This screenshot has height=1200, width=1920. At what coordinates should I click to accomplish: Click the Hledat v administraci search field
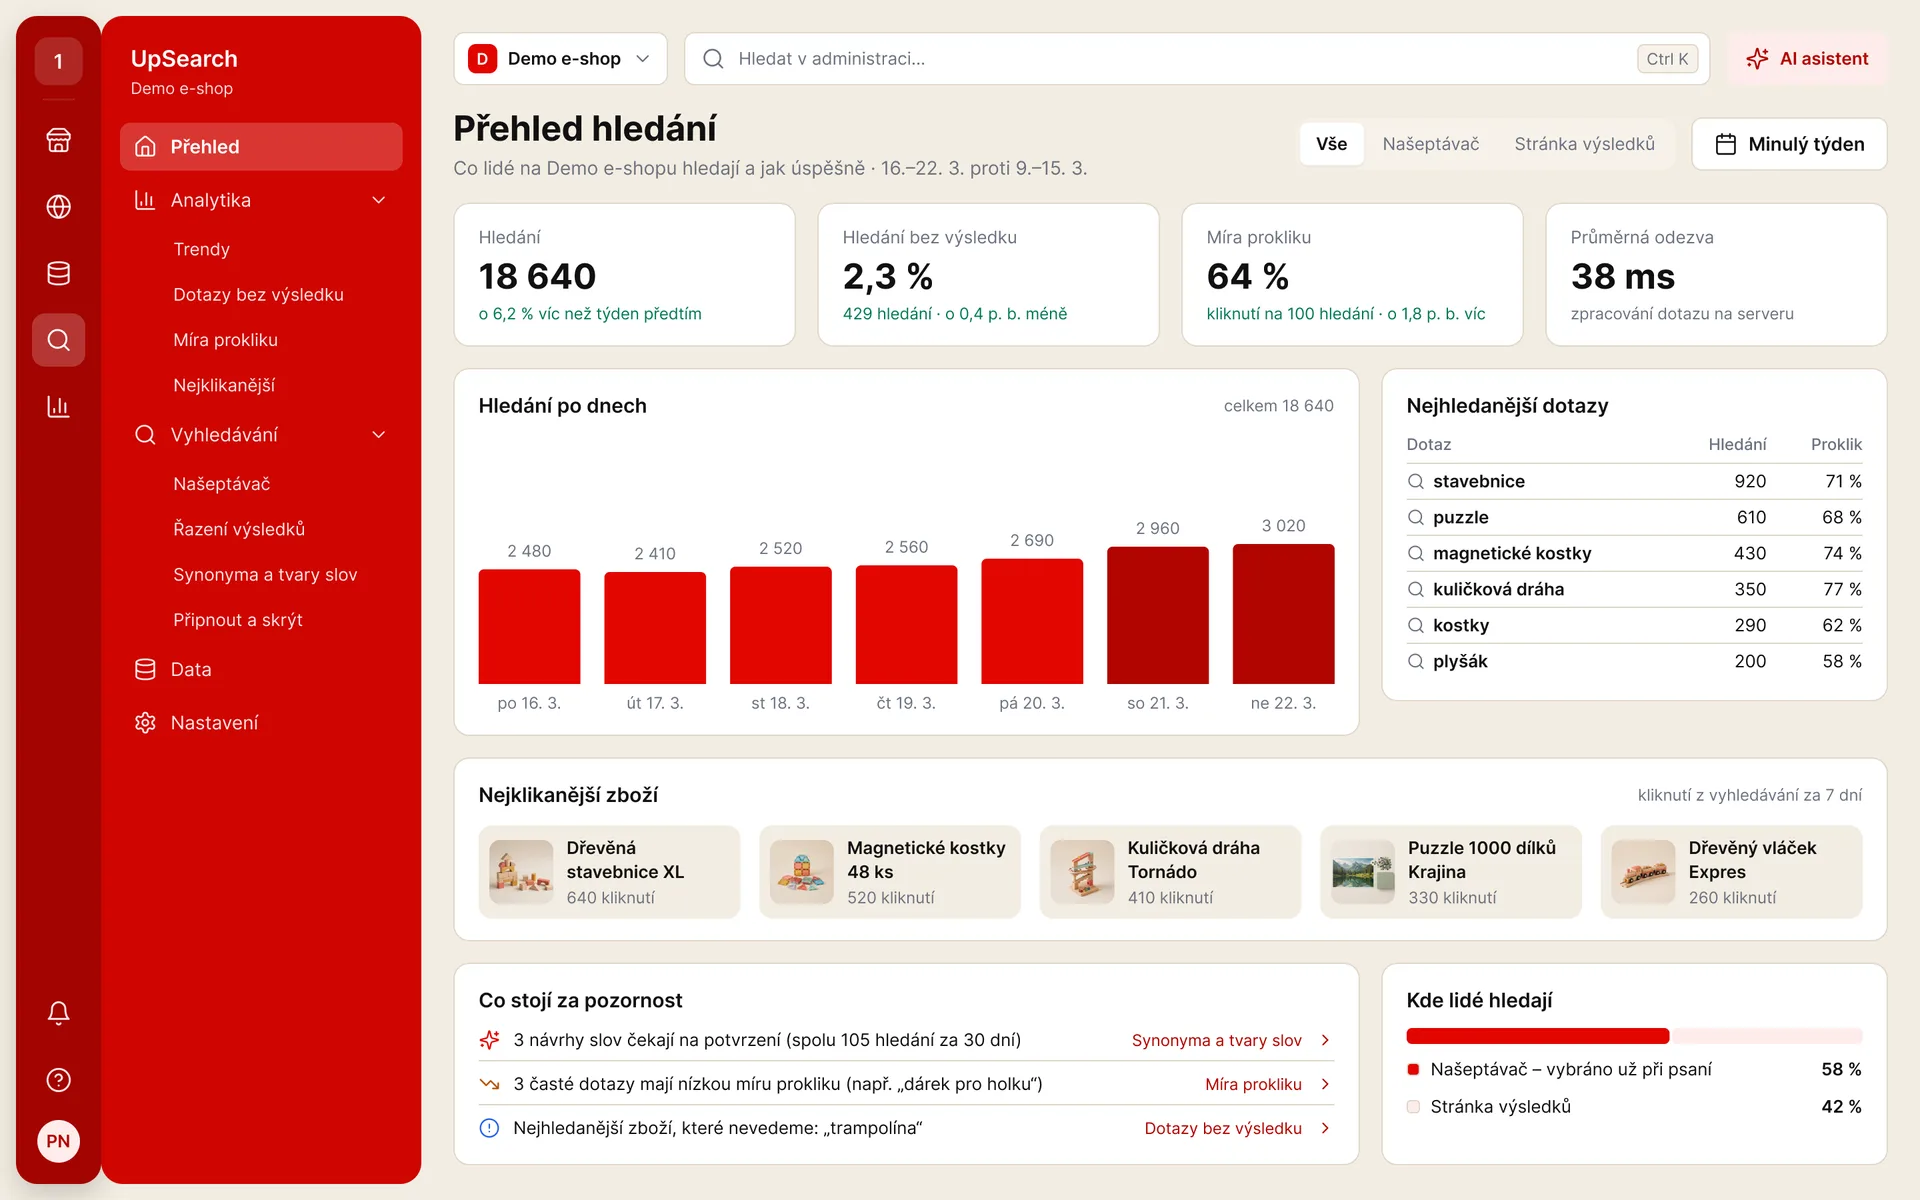tap(1197, 59)
